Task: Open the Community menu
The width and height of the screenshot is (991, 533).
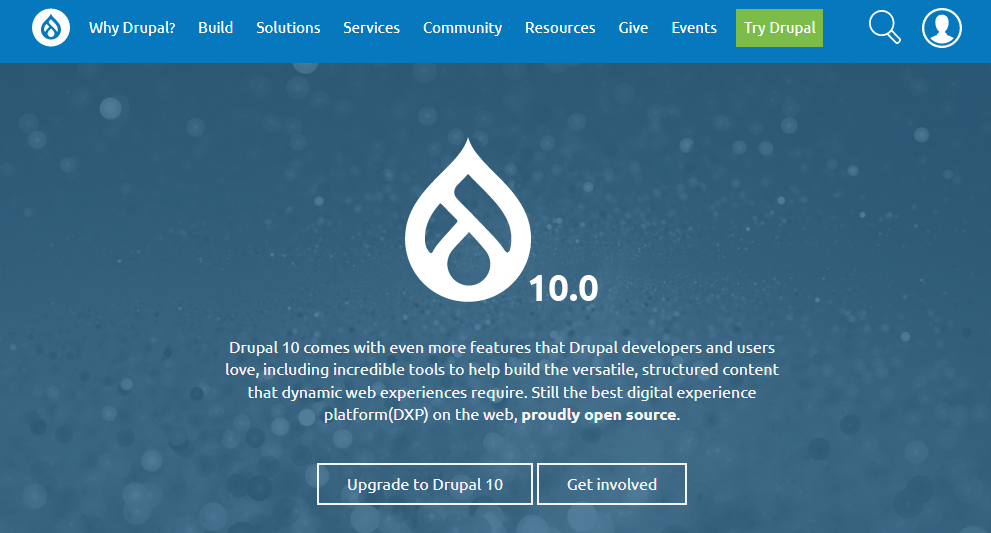Action: (463, 28)
